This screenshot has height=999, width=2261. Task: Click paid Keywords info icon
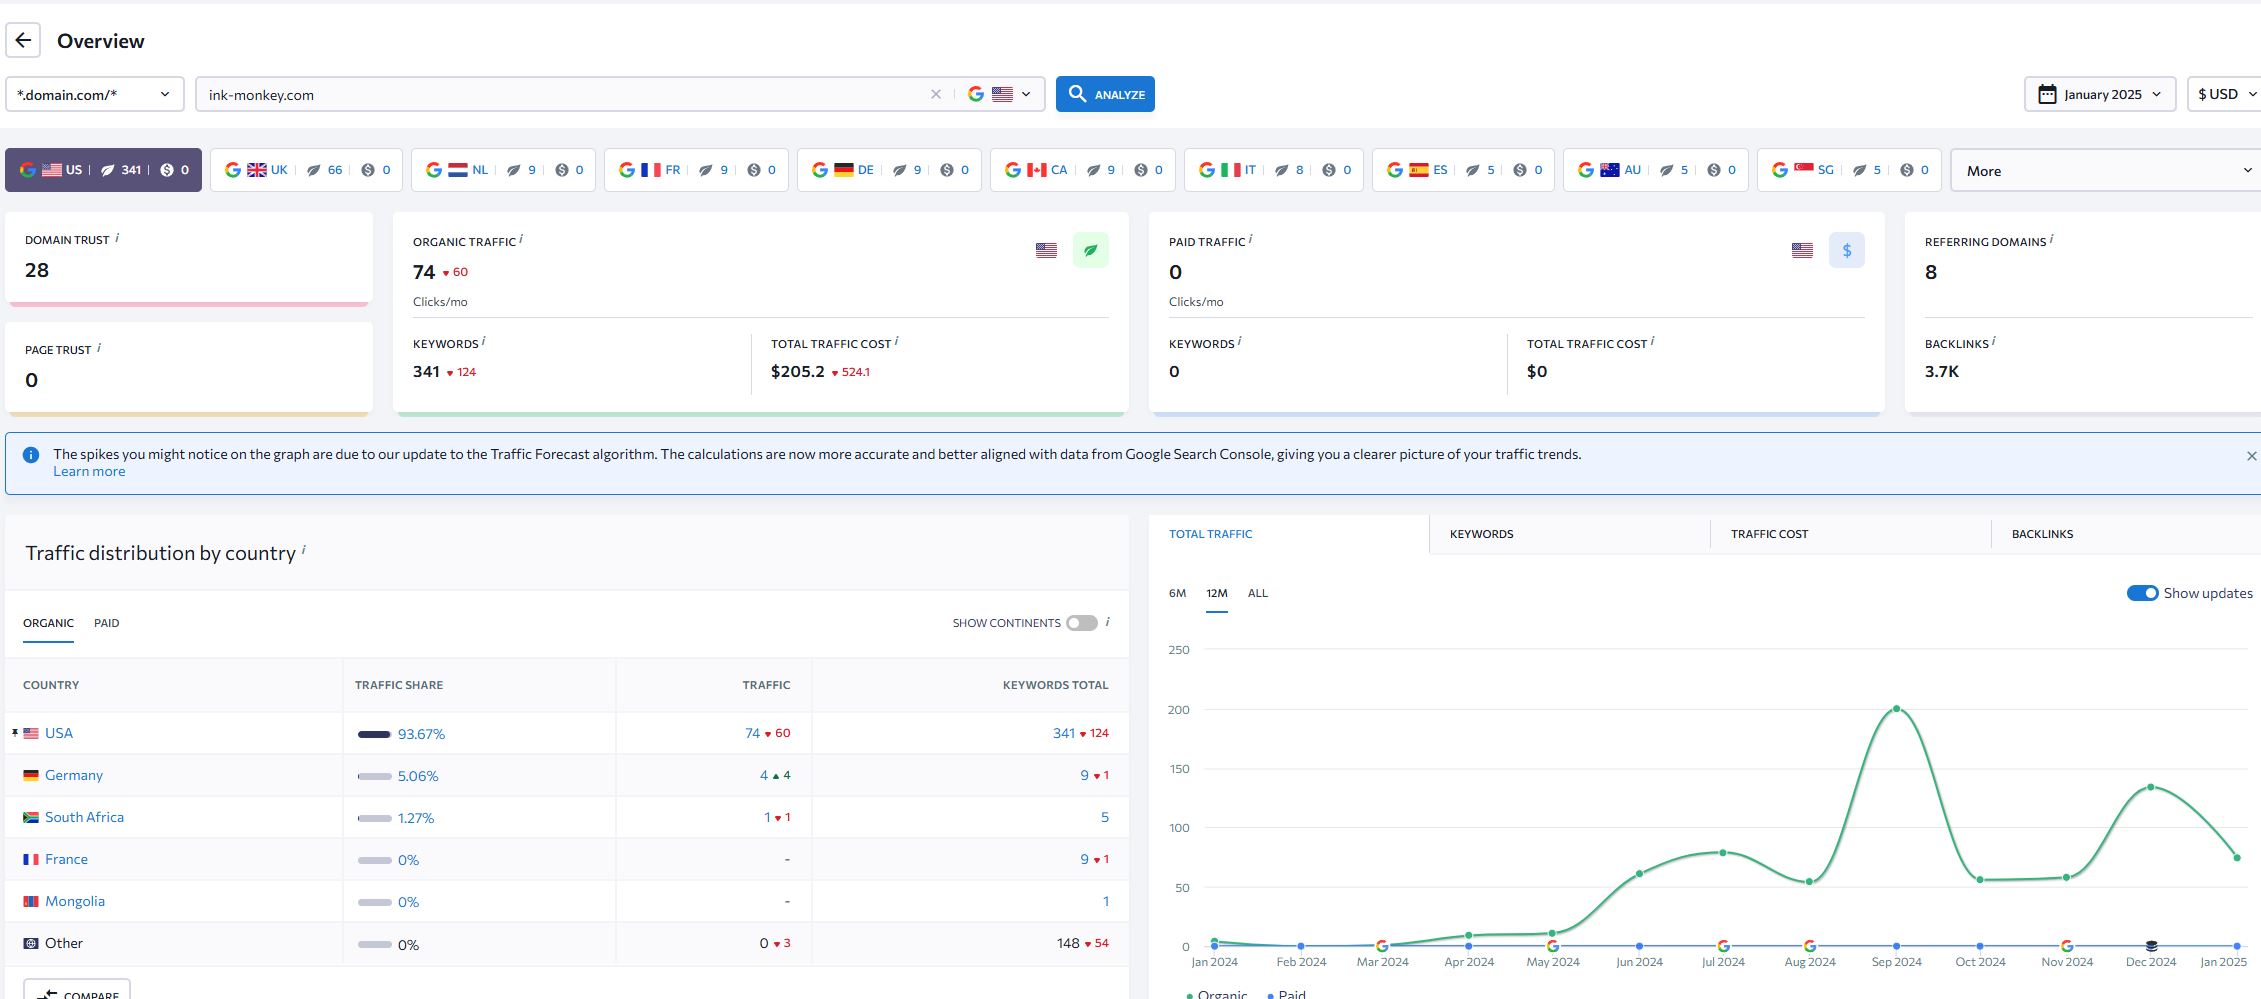pyautogui.click(x=1239, y=342)
